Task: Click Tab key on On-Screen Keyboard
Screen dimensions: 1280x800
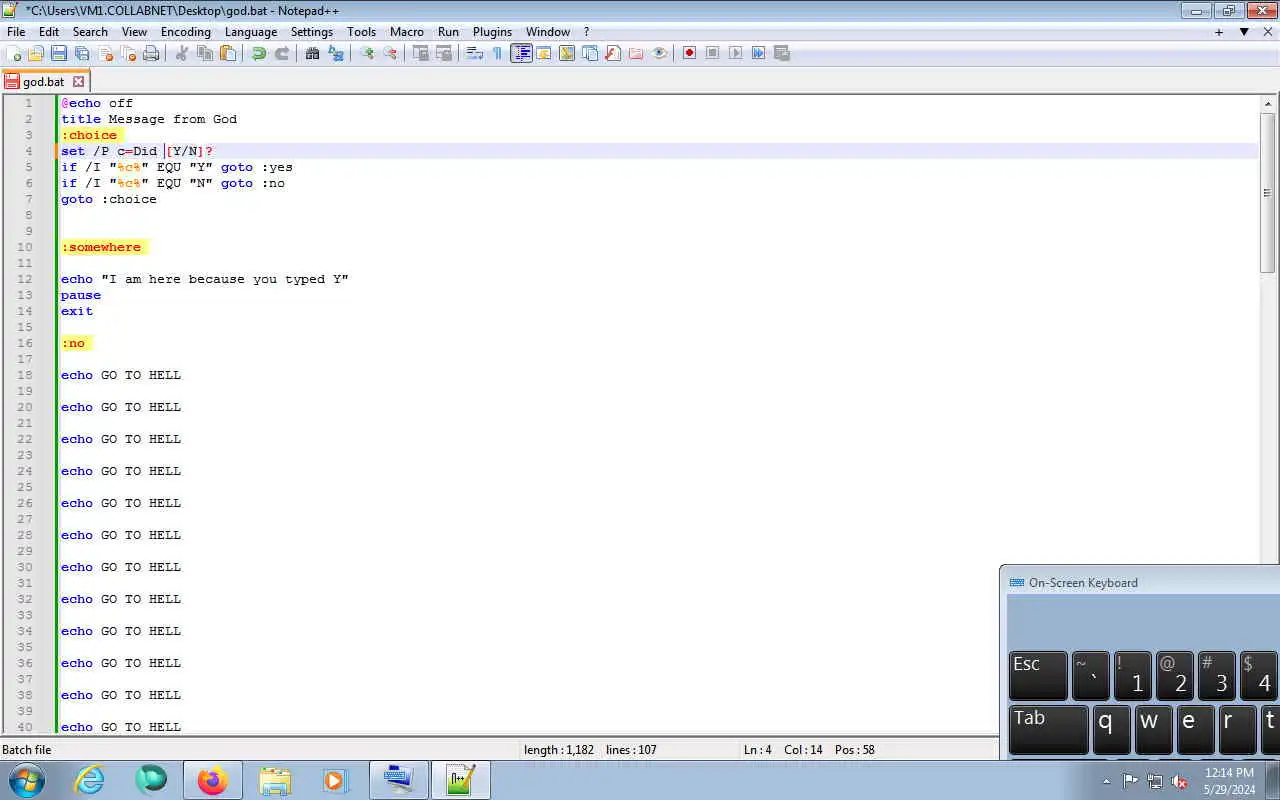Action: 1048,729
